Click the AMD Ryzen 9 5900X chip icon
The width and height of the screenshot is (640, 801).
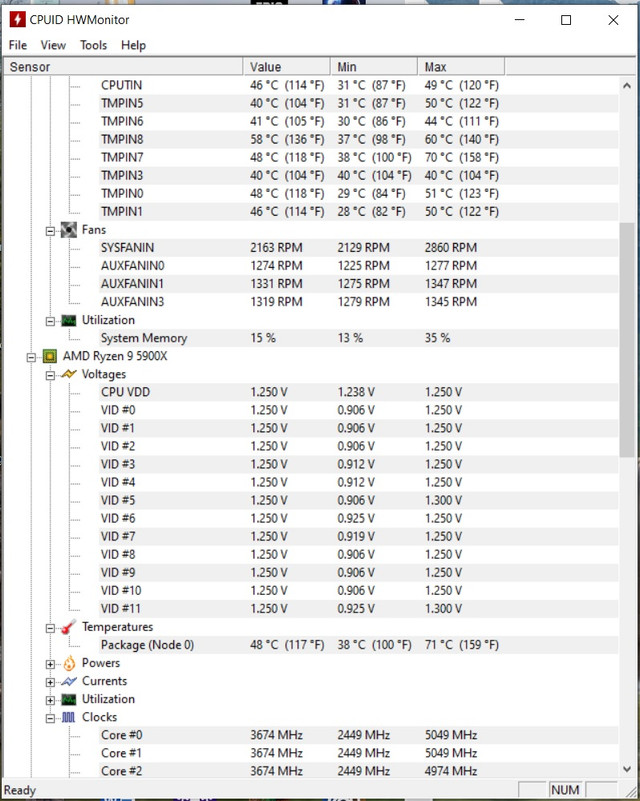coord(49,356)
